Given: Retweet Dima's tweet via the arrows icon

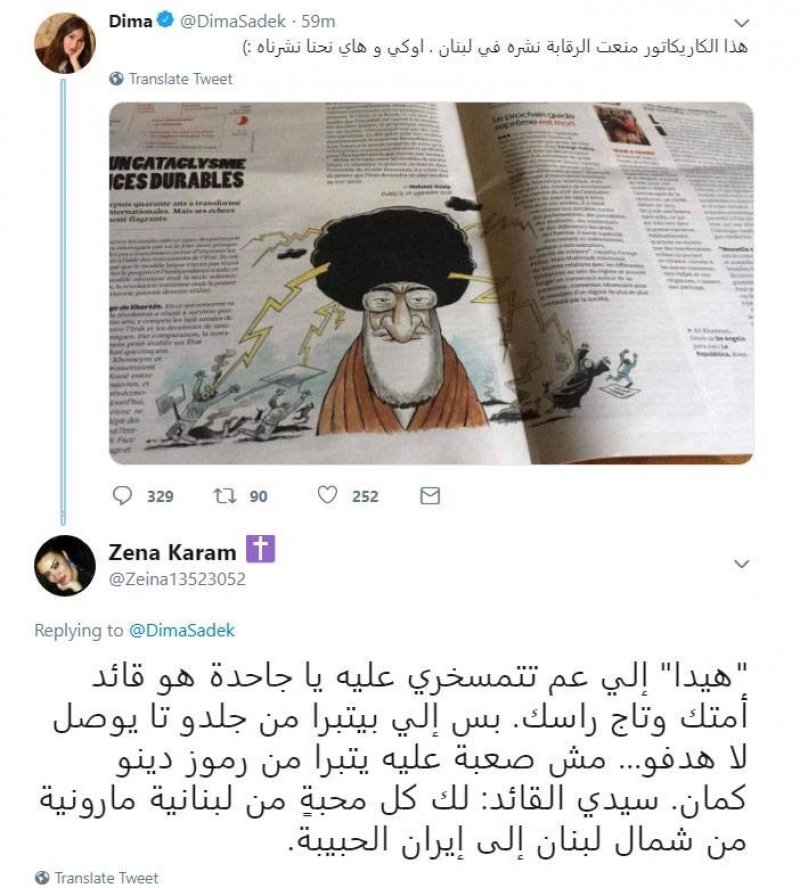Looking at the screenshot, I should 224,496.
